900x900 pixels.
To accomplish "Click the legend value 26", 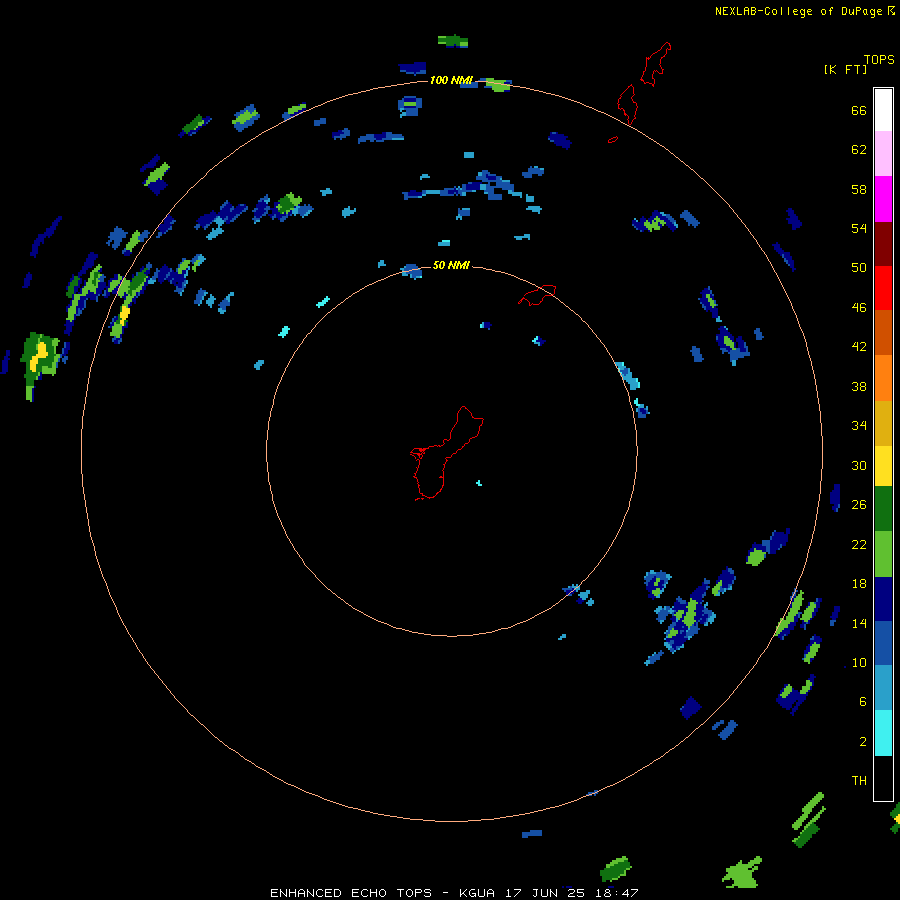I will pos(859,505).
